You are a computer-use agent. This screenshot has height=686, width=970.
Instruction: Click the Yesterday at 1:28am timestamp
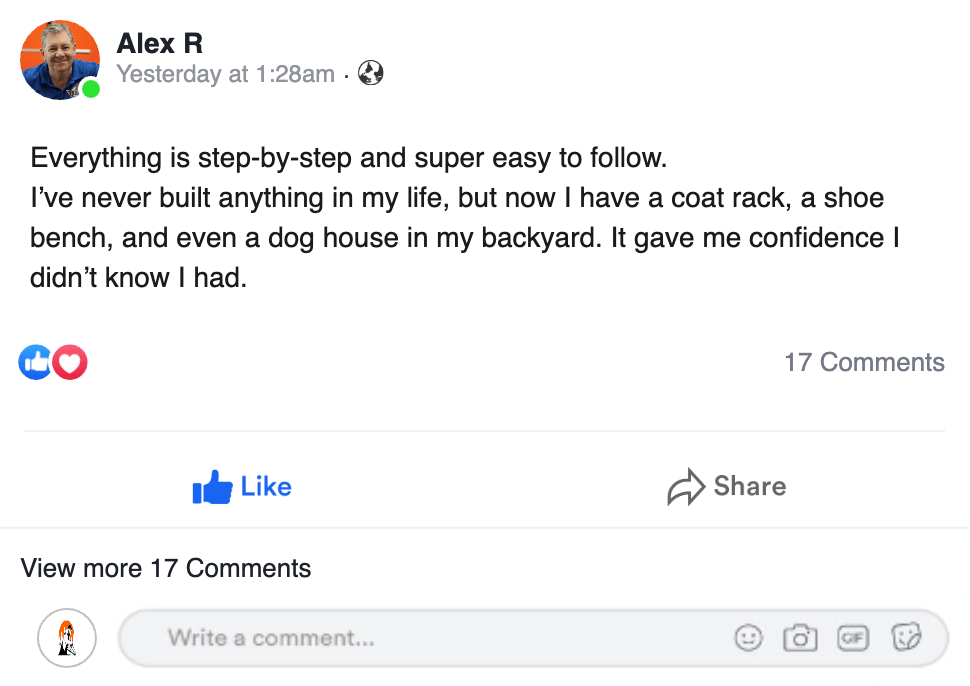[x=226, y=74]
